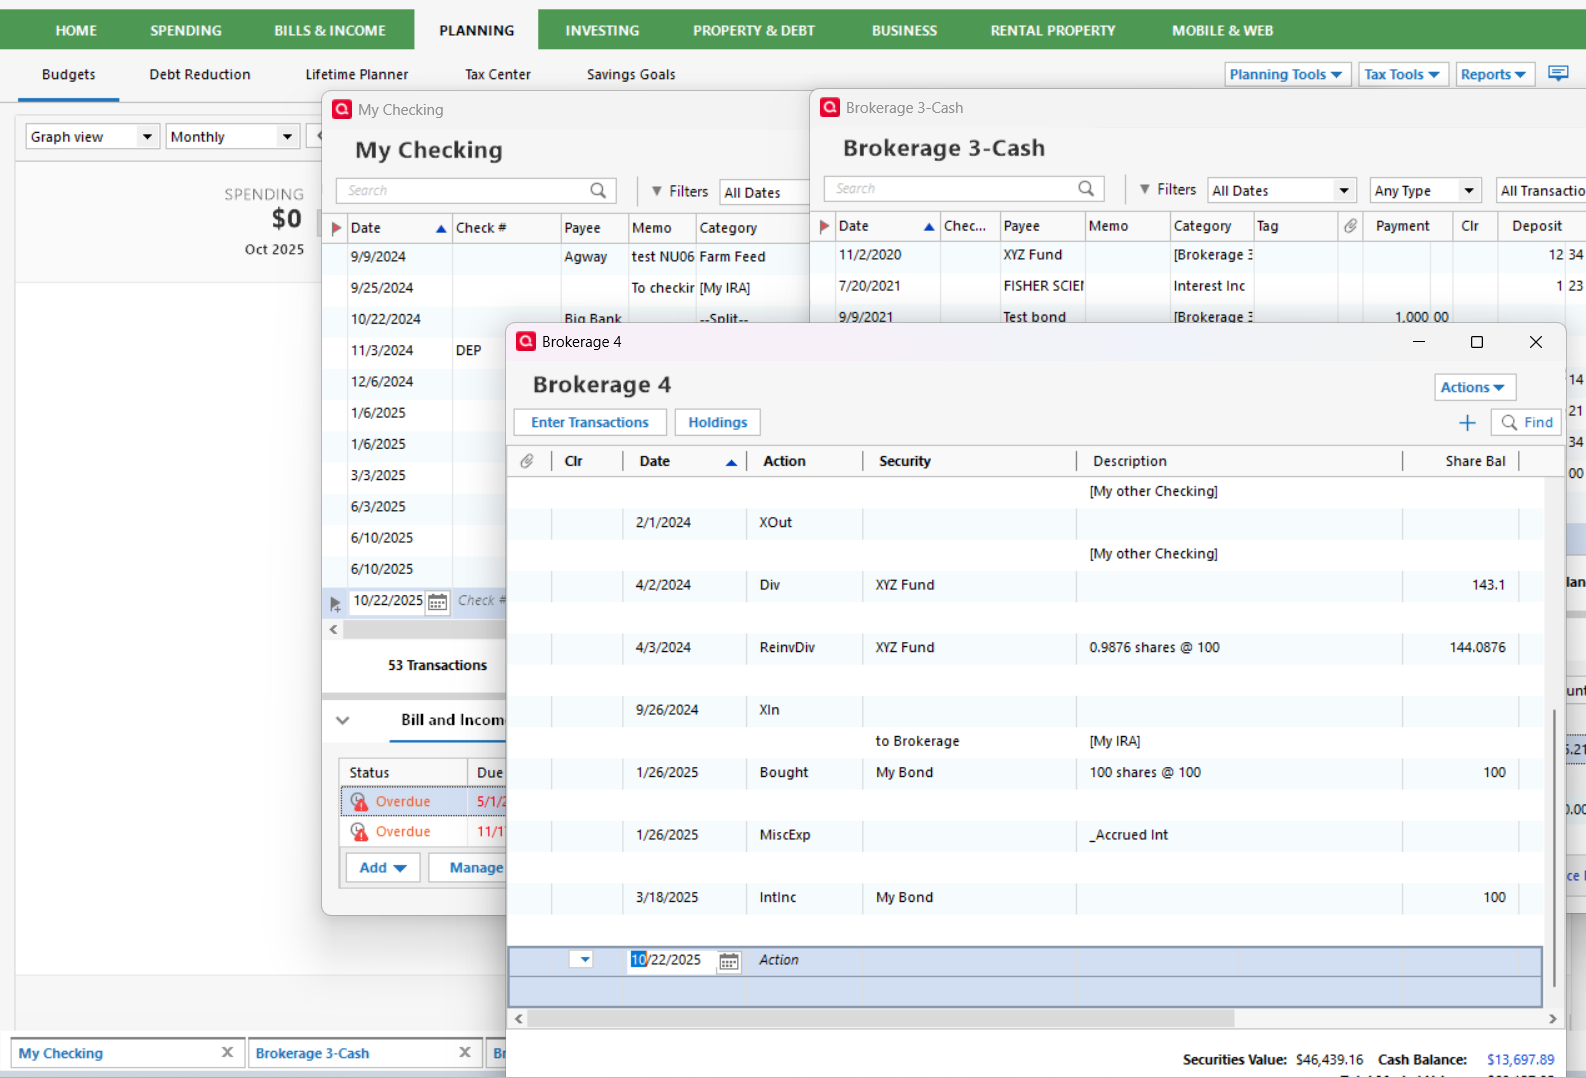Click the attachment paperclip column in Brokerage 3-Cash

point(1350,226)
